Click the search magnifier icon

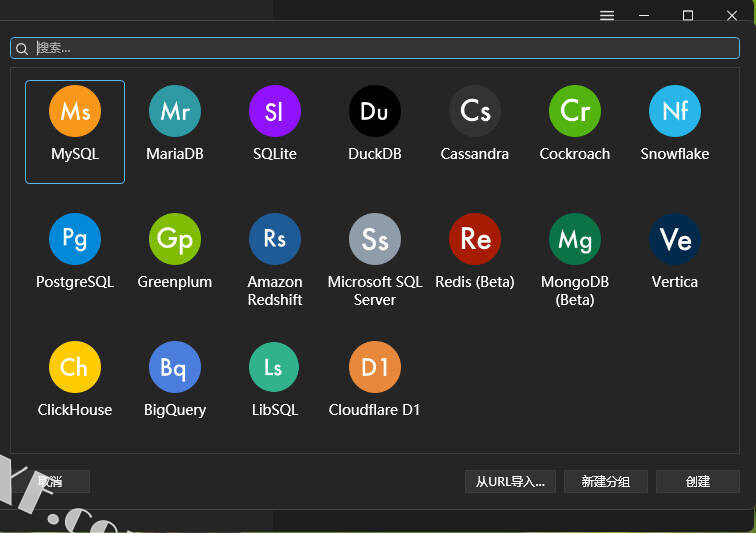(22, 48)
